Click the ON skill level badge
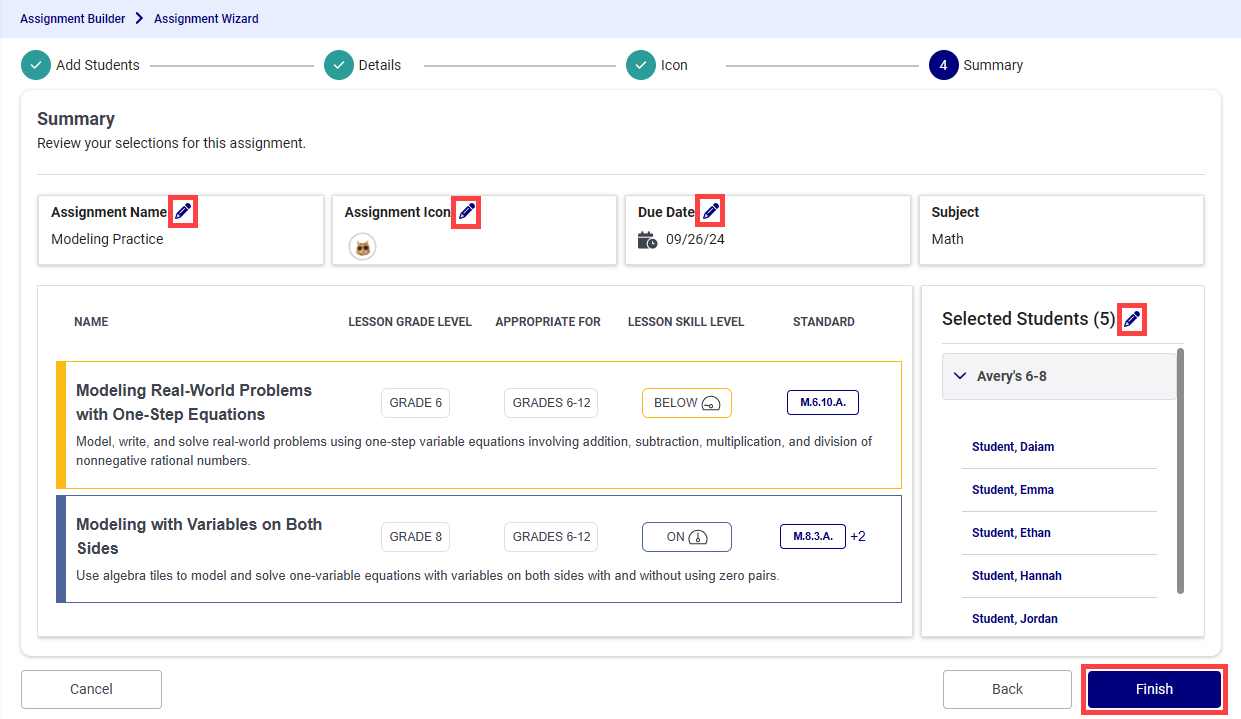Image resolution: width=1241 pixels, height=719 pixels. click(687, 537)
